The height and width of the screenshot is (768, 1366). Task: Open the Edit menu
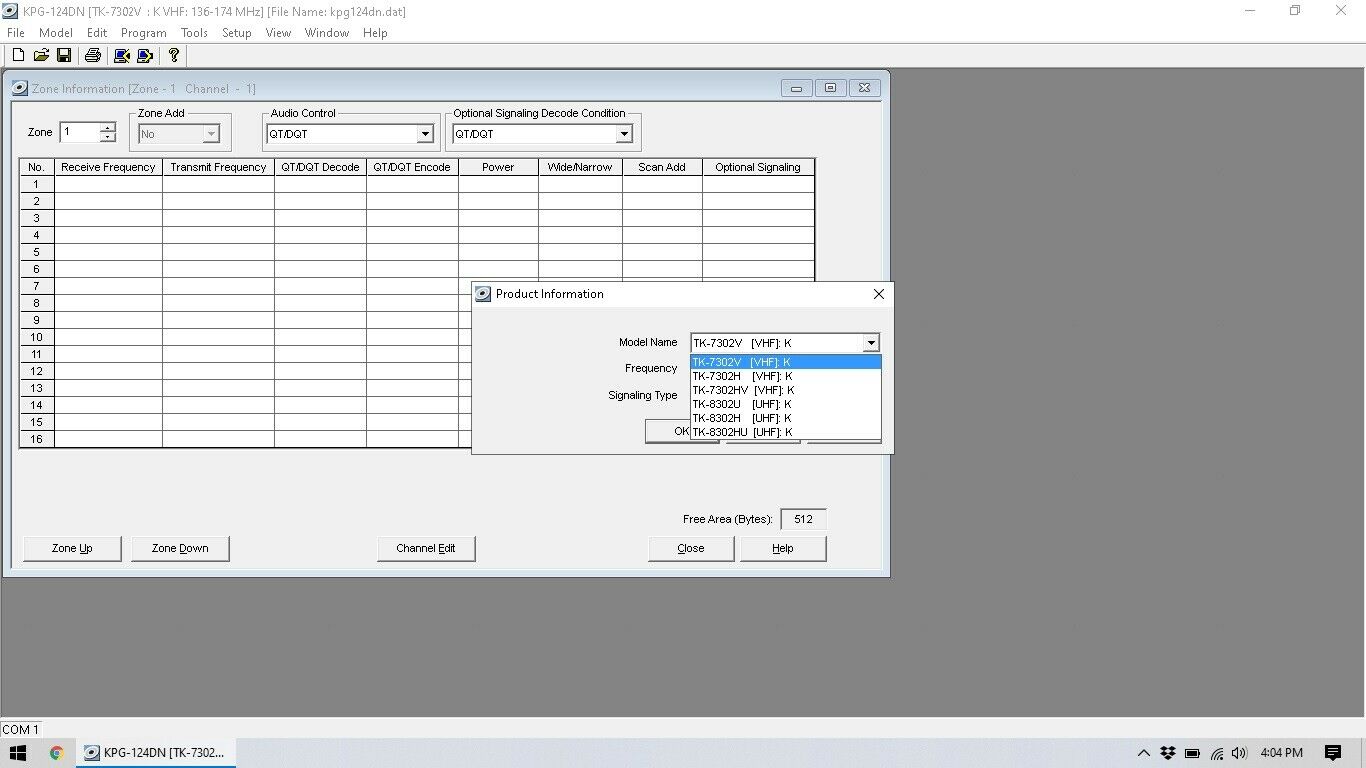tap(97, 33)
